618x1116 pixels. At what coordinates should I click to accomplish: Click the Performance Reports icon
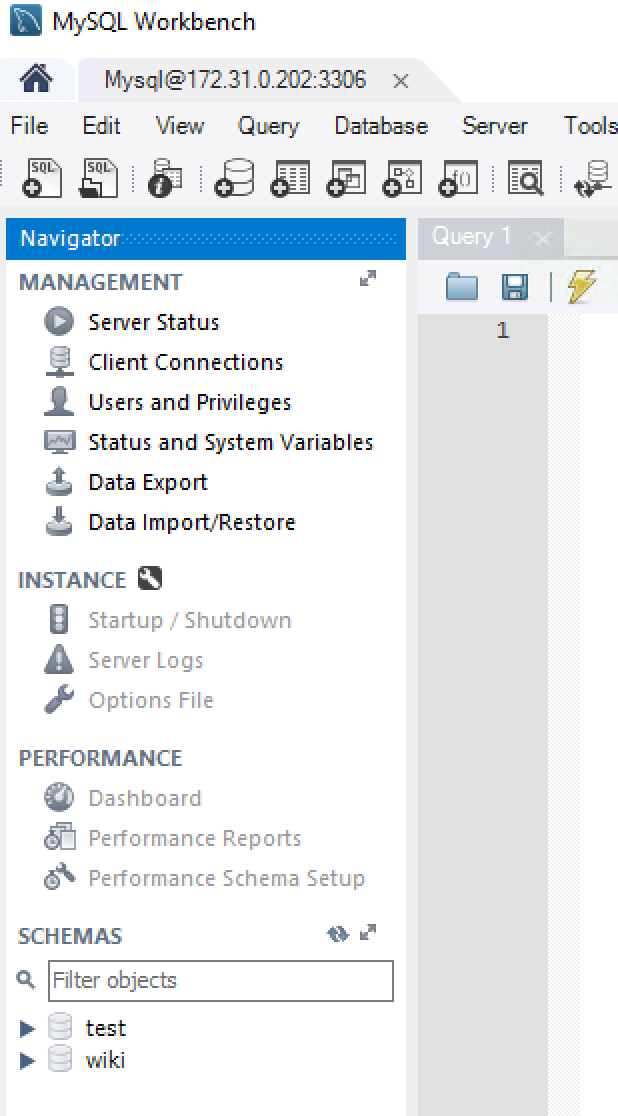click(x=59, y=837)
